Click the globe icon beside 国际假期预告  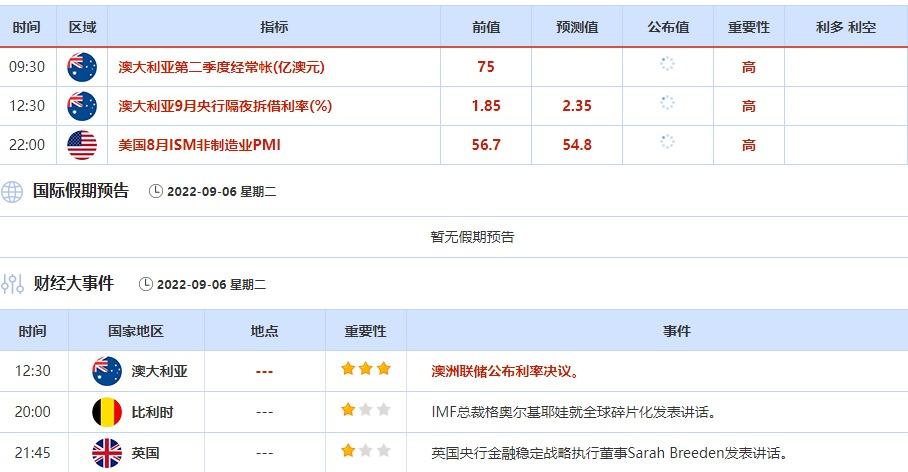tap(12, 191)
